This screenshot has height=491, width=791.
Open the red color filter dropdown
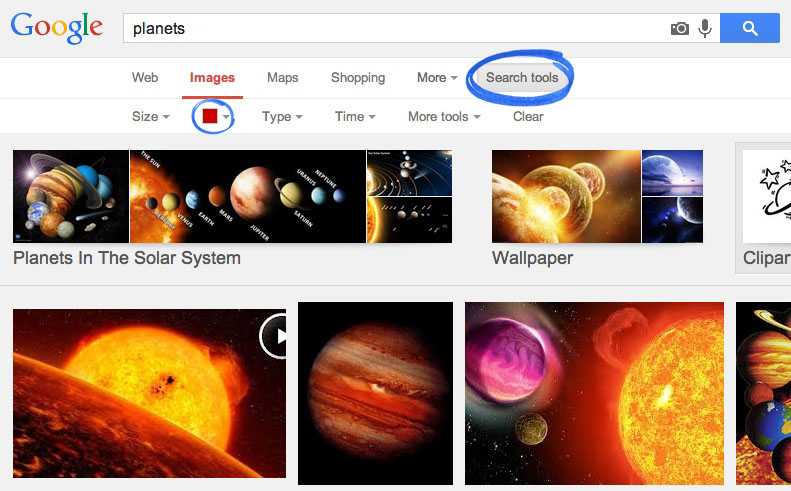click(214, 117)
